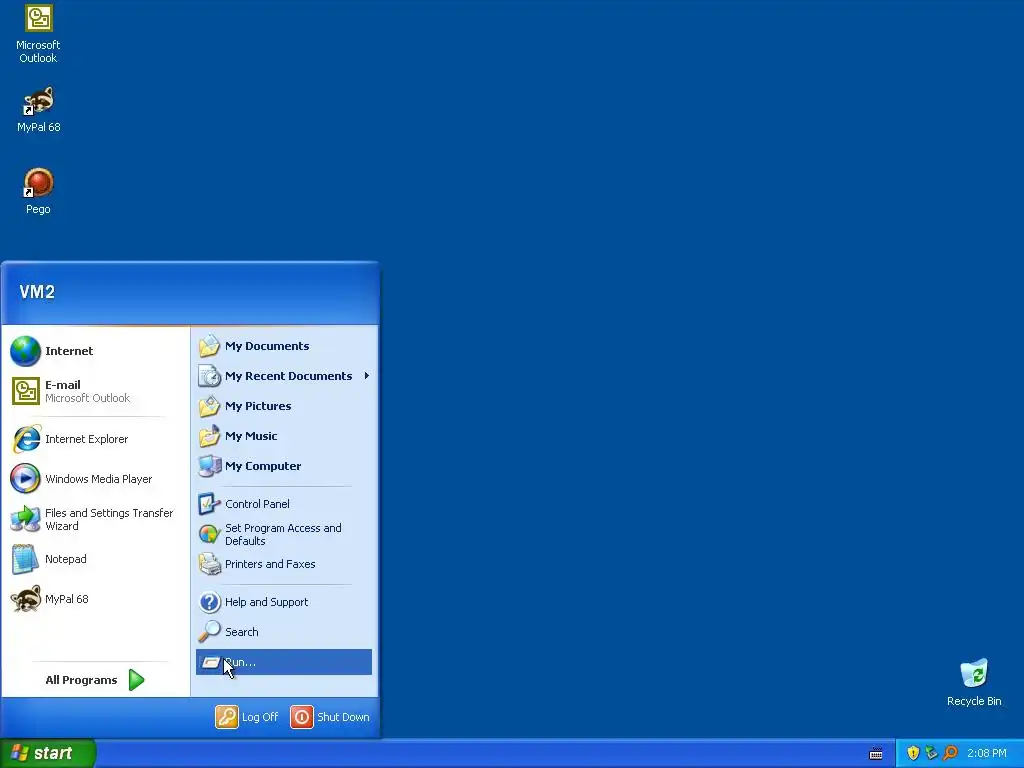Select Help and Support entry
This screenshot has width=1024, height=768.
tap(284, 602)
